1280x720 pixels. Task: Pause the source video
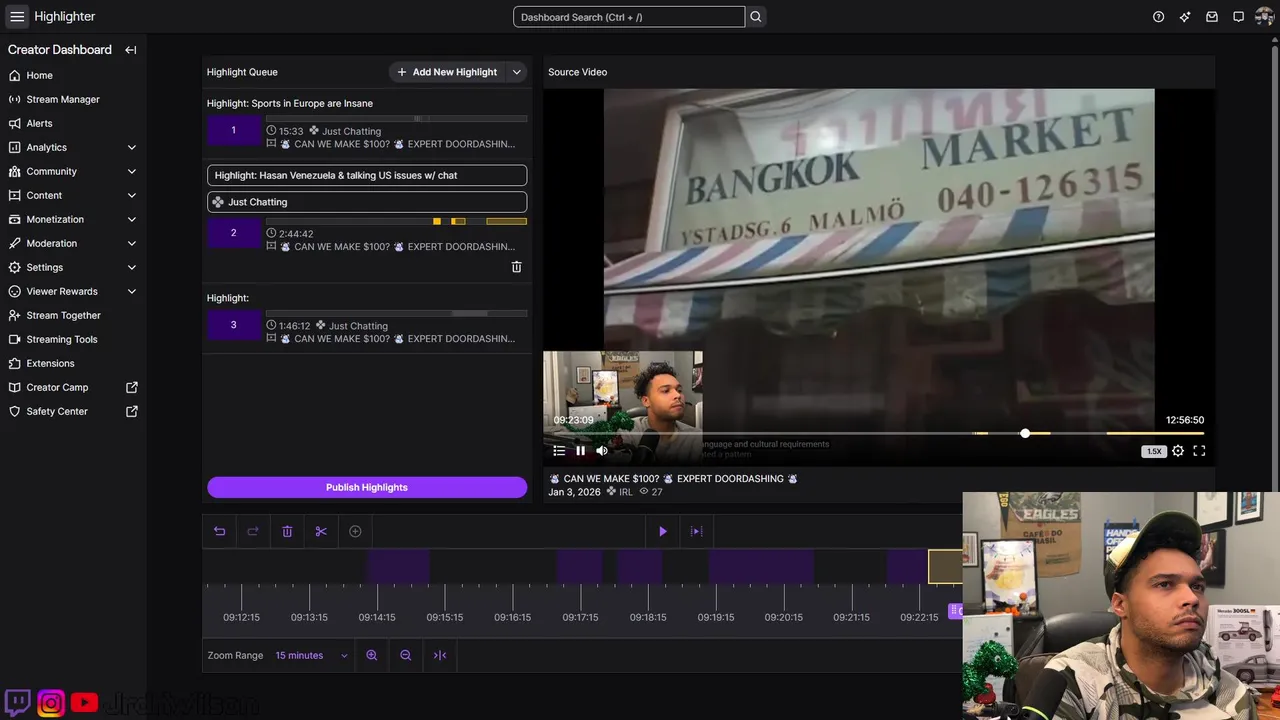(580, 451)
